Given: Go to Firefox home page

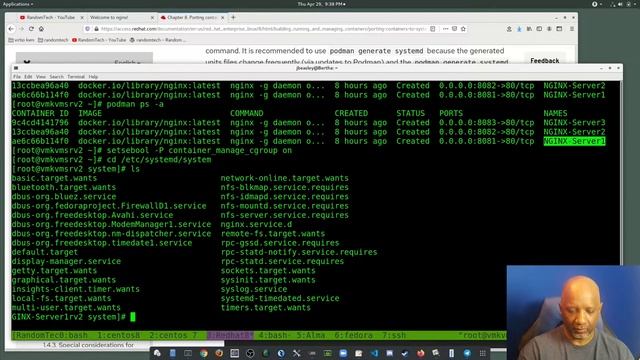Looking at the screenshot, I should coord(41,29).
